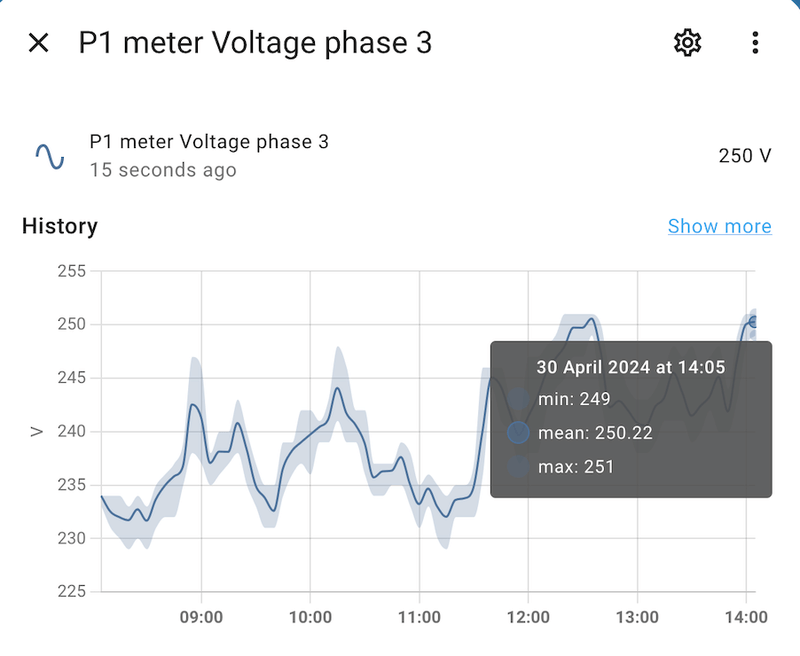Close the voltage phase 3 dialog

click(38, 43)
